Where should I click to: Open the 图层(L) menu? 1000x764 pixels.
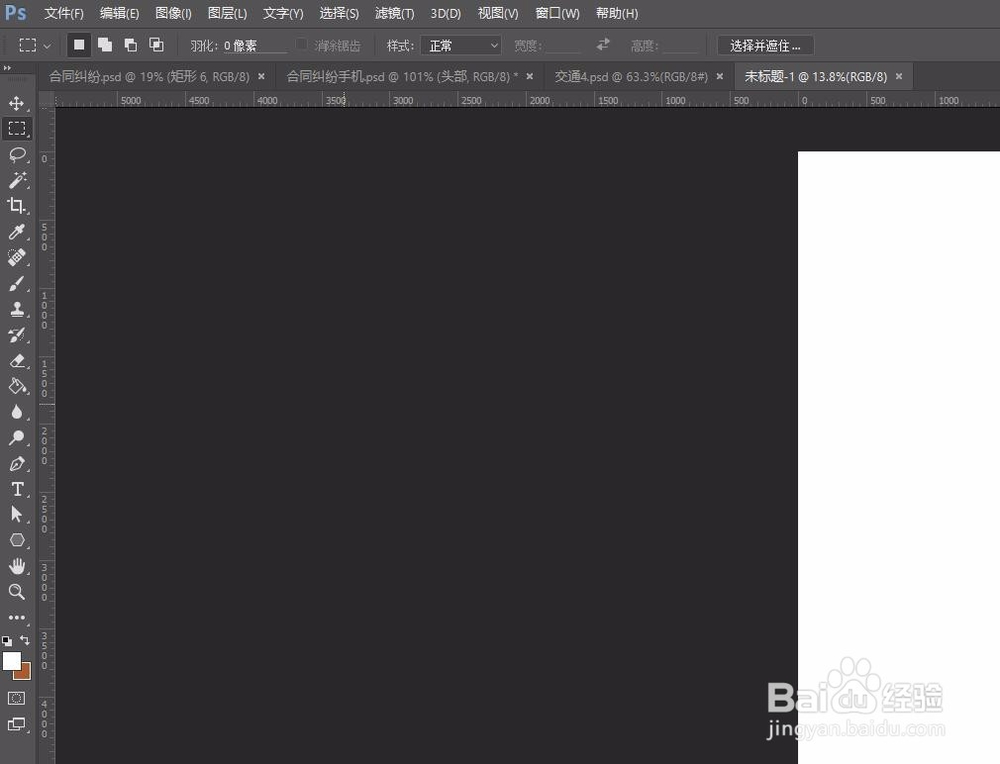[x=228, y=13]
